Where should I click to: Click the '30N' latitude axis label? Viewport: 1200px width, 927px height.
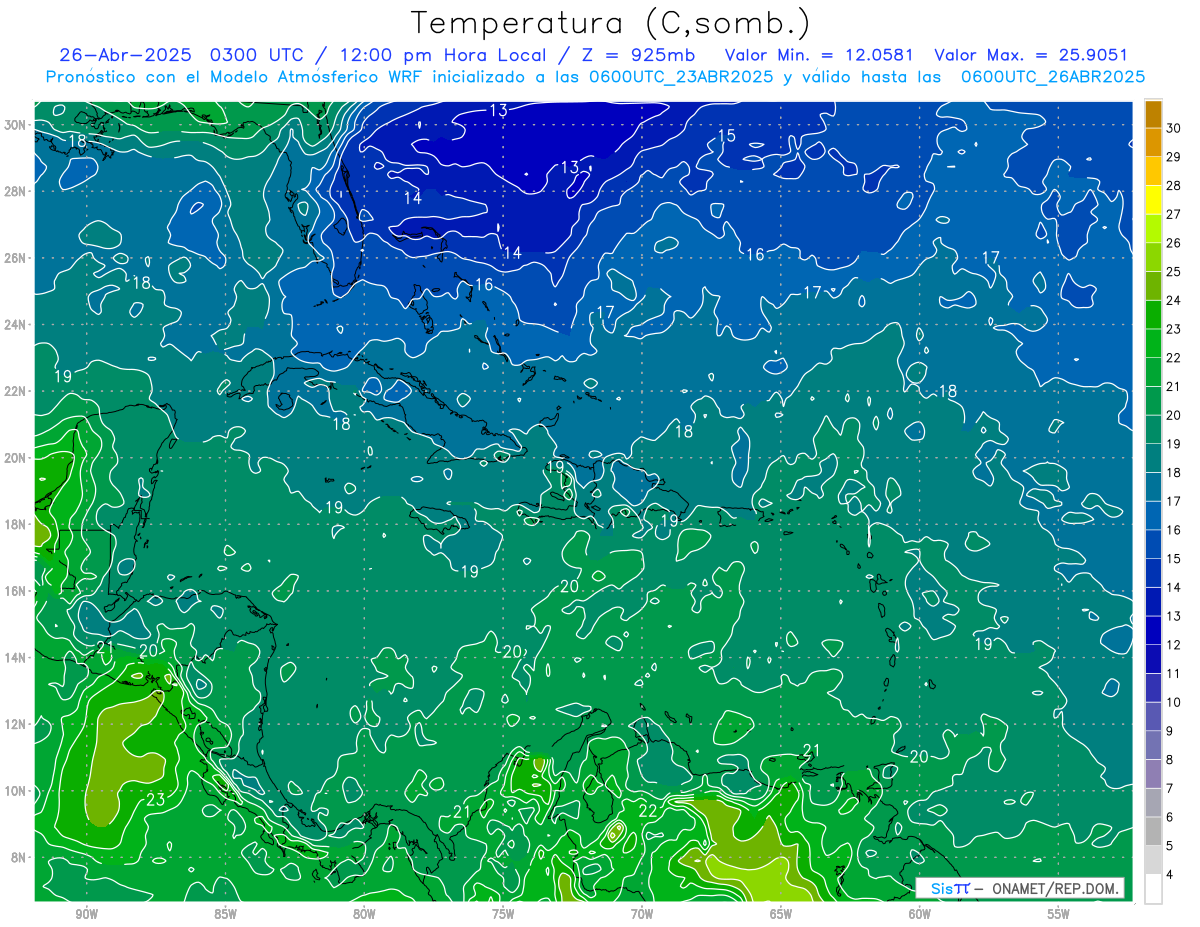tap(15, 124)
